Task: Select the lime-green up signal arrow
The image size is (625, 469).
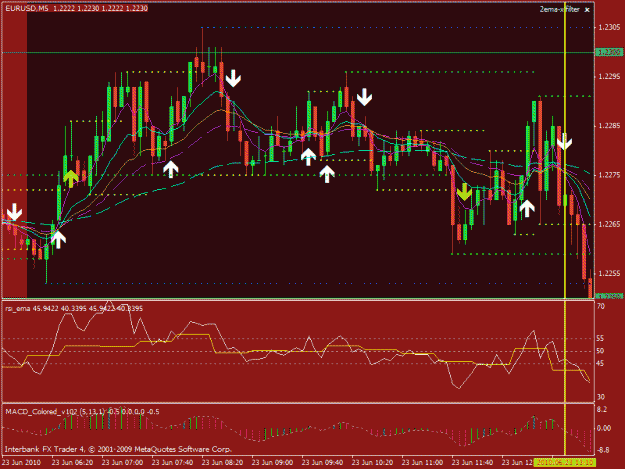Action: coord(71,179)
